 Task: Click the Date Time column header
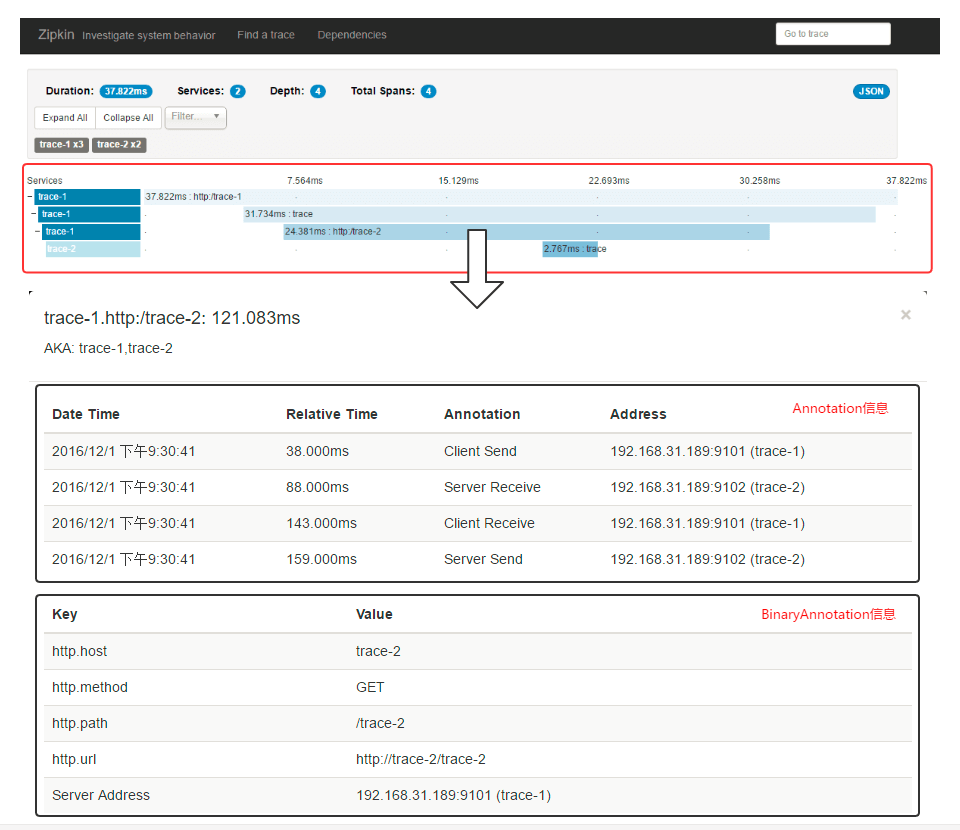click(x=86, y=414)
